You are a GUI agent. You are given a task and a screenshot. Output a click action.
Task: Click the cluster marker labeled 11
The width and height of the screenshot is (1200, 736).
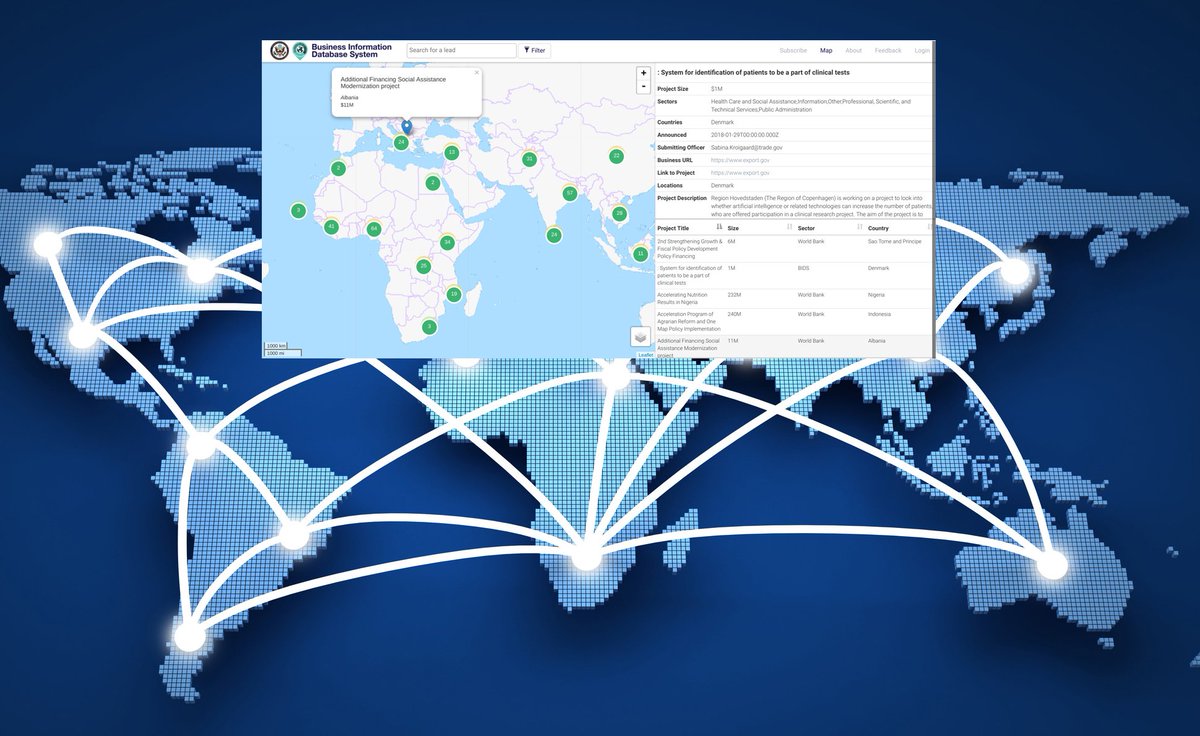[641, 254]
